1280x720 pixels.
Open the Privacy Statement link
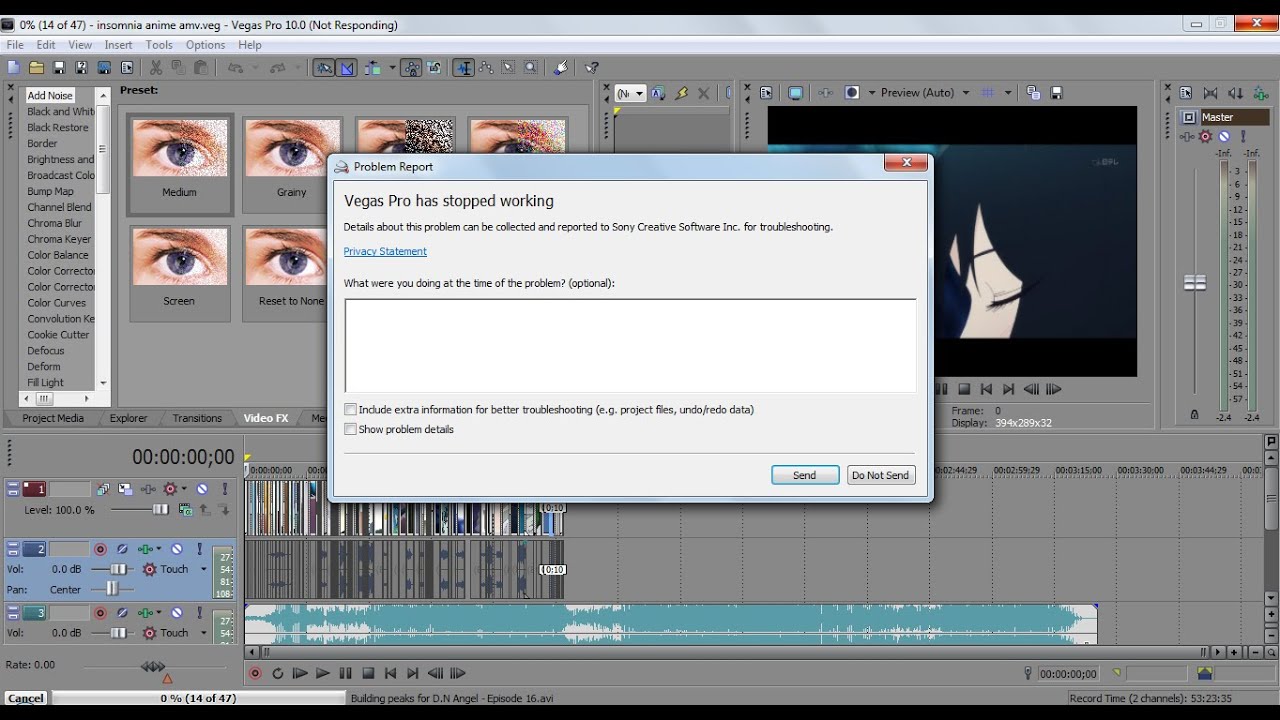click(385, 251)
